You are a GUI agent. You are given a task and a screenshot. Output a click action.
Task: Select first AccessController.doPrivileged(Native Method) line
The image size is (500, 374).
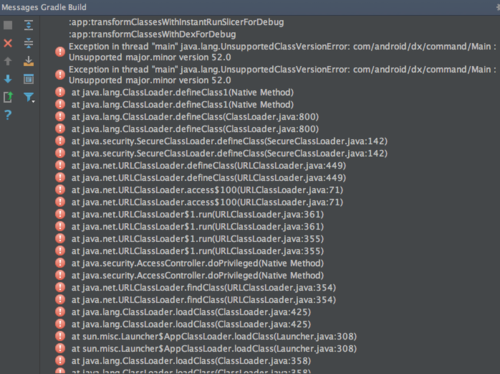[197, 263]
